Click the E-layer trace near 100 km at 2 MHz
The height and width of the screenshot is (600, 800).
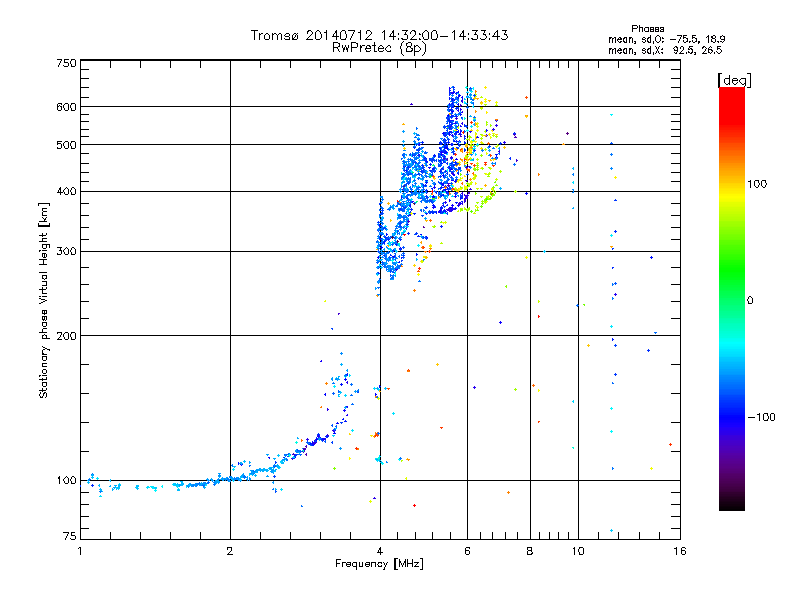click(x=230, y=479)
